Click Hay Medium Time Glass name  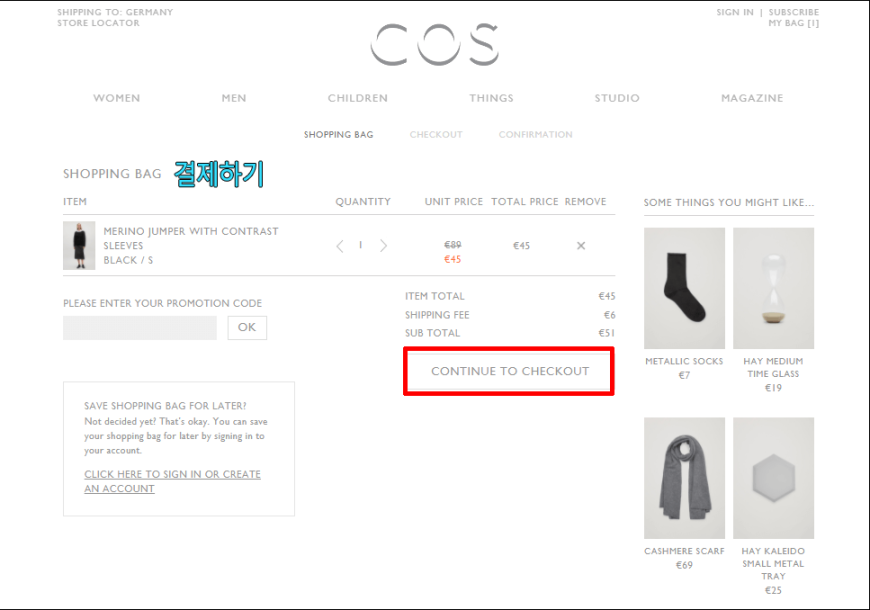[x=773, y=367]
